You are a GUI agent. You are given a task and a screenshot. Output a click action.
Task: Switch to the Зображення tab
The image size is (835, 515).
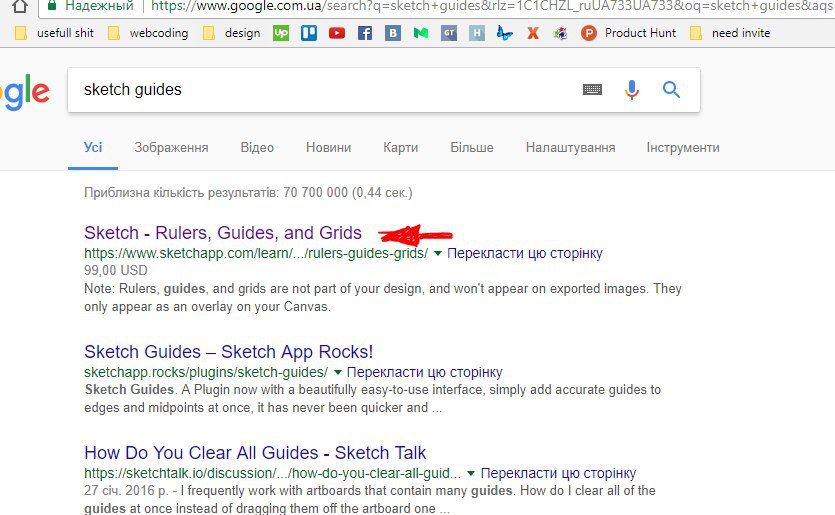(171, 148)
